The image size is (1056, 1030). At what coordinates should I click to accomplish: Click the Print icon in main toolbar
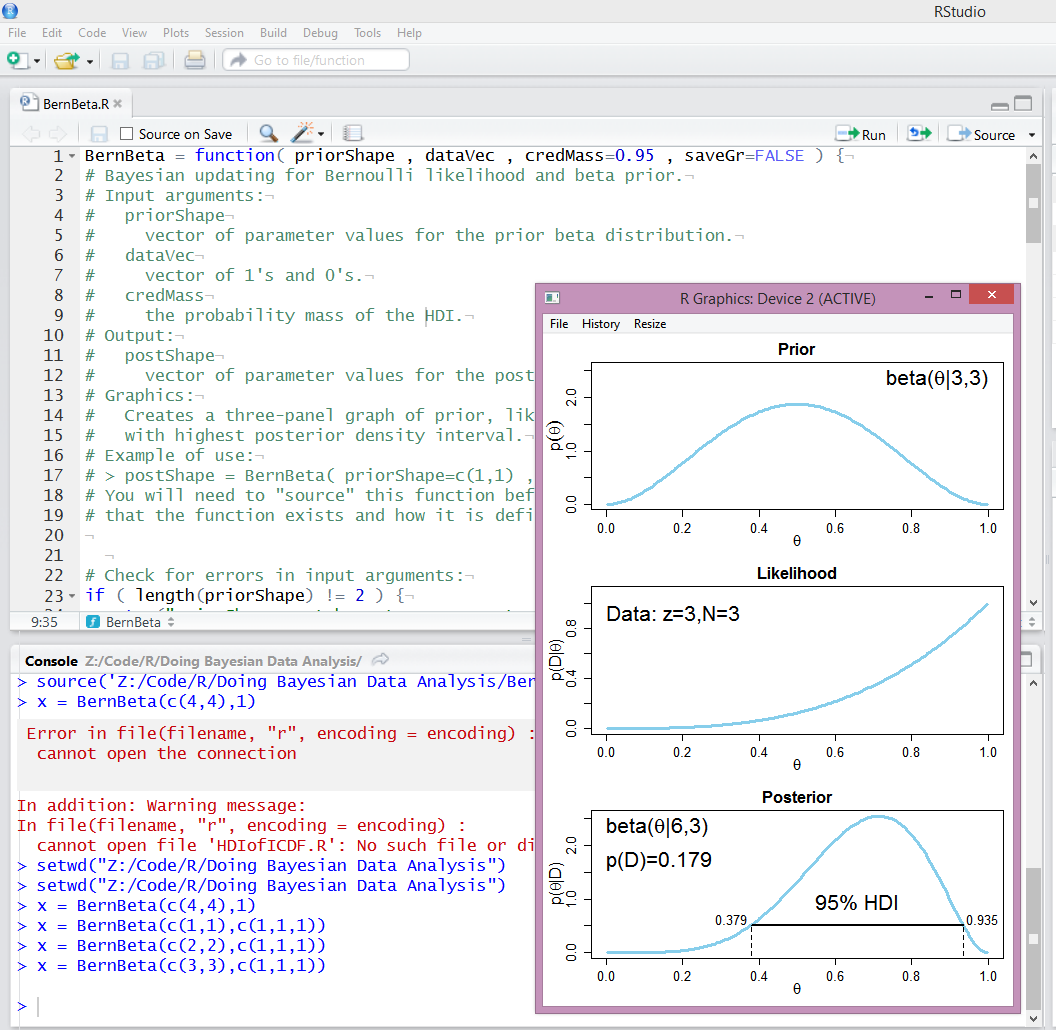195,61
